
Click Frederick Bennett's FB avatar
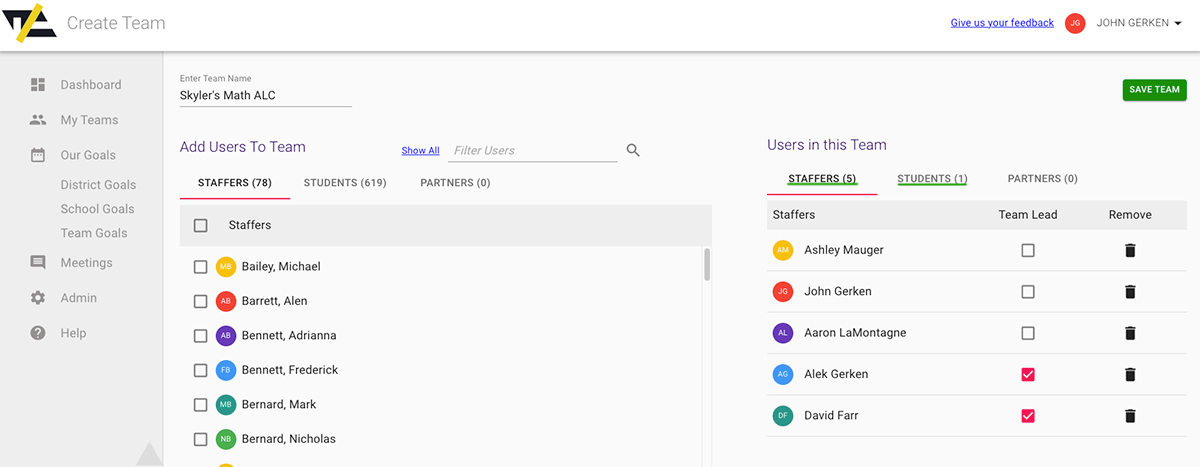(226, 370)
